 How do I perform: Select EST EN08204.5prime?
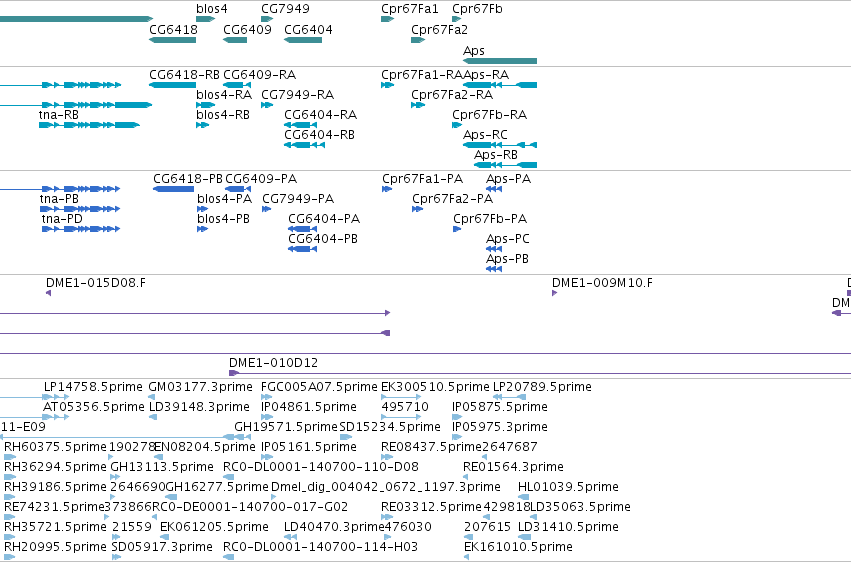click(x=159, y=457)
